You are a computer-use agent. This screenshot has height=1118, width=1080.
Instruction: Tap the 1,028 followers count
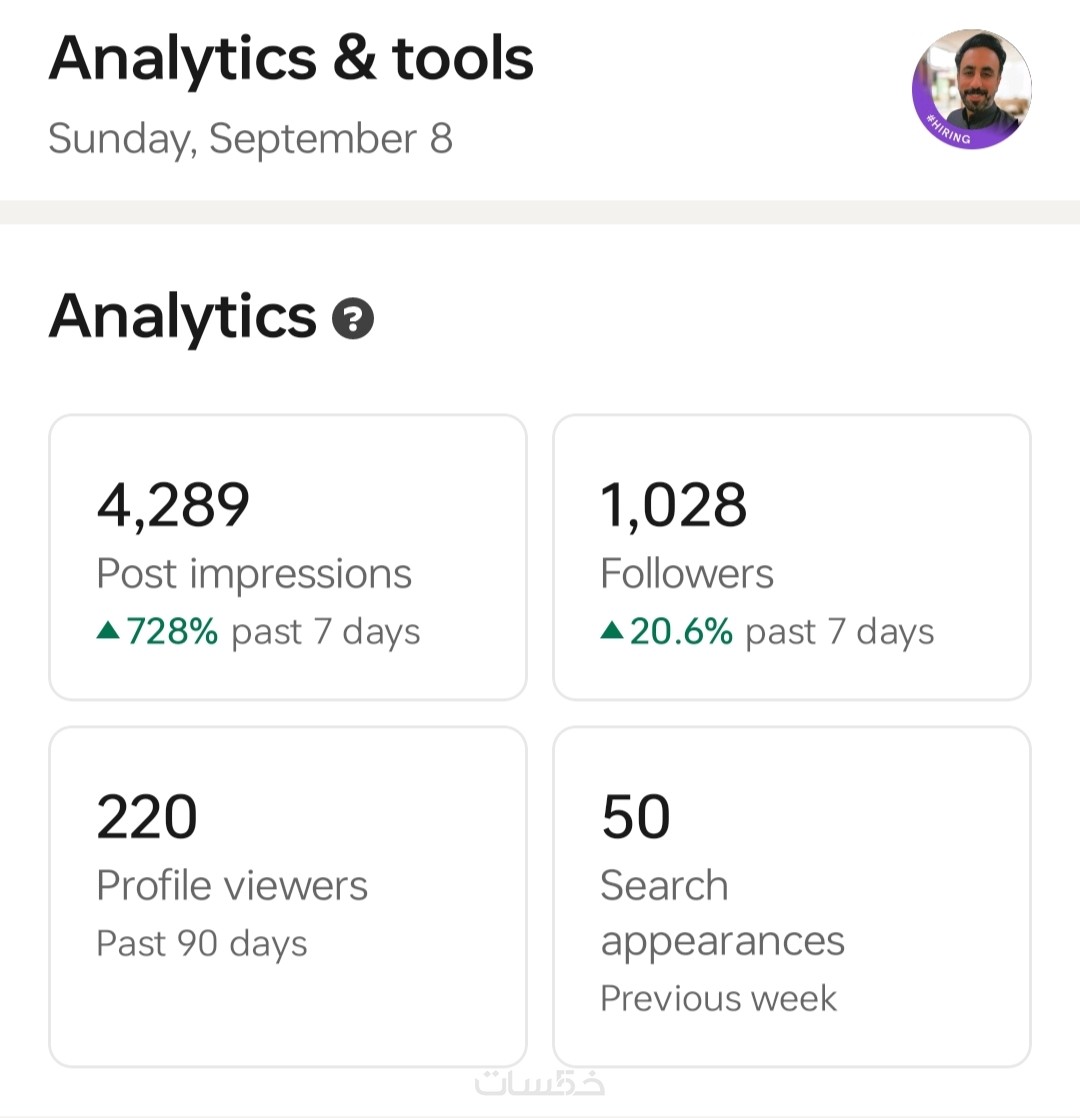click(x=673, y=504)
